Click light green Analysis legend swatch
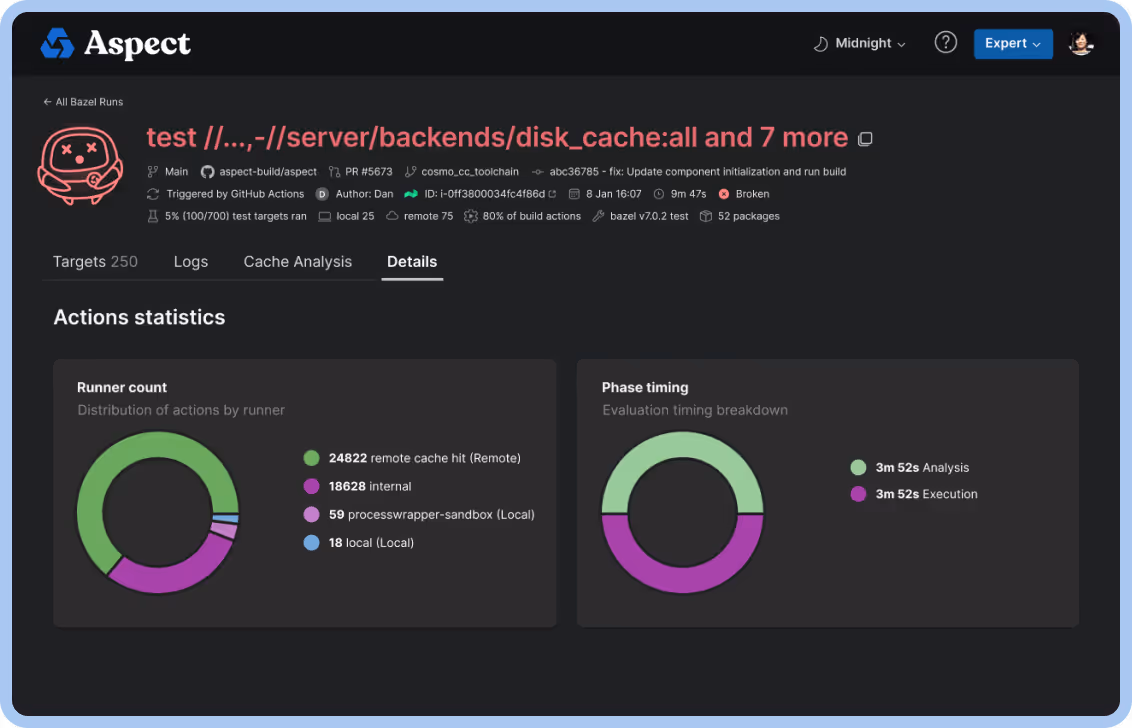The image size is (1132, 728). pos(858,467)
